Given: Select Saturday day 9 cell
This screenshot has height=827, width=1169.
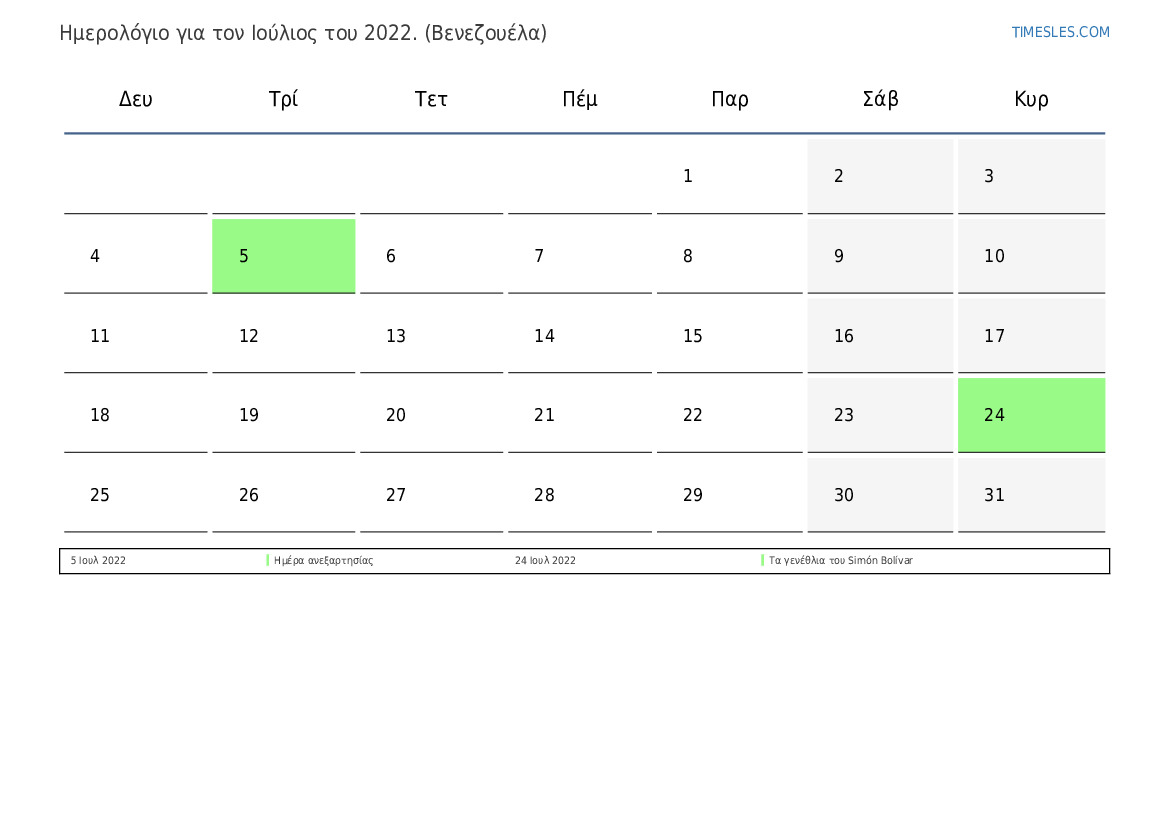Looking at the screenshot, I should point(880,256).
